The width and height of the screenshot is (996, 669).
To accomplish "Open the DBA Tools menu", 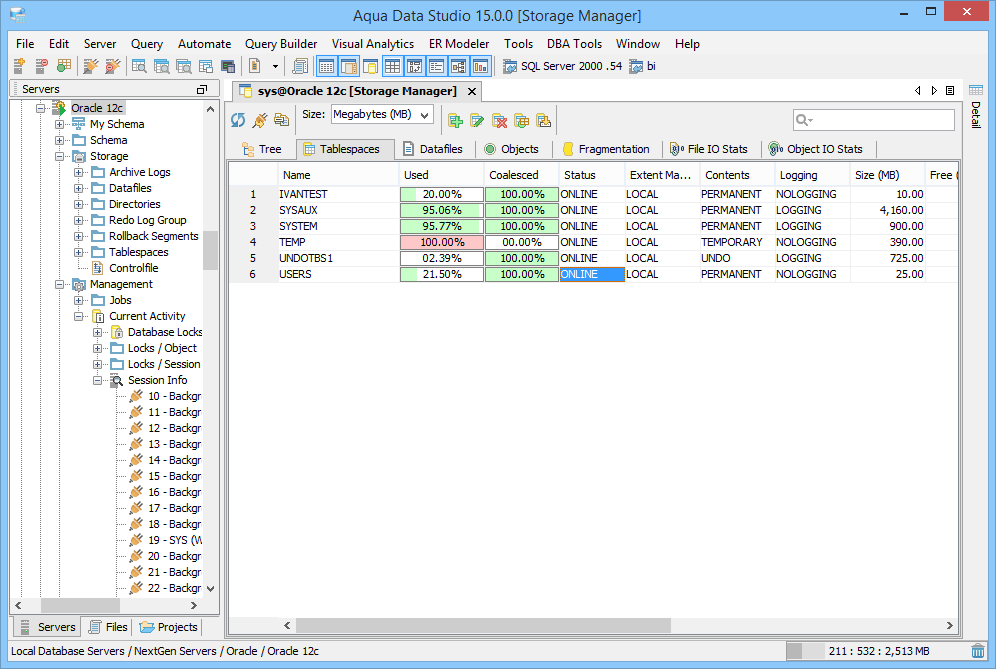I will [574, 44].
